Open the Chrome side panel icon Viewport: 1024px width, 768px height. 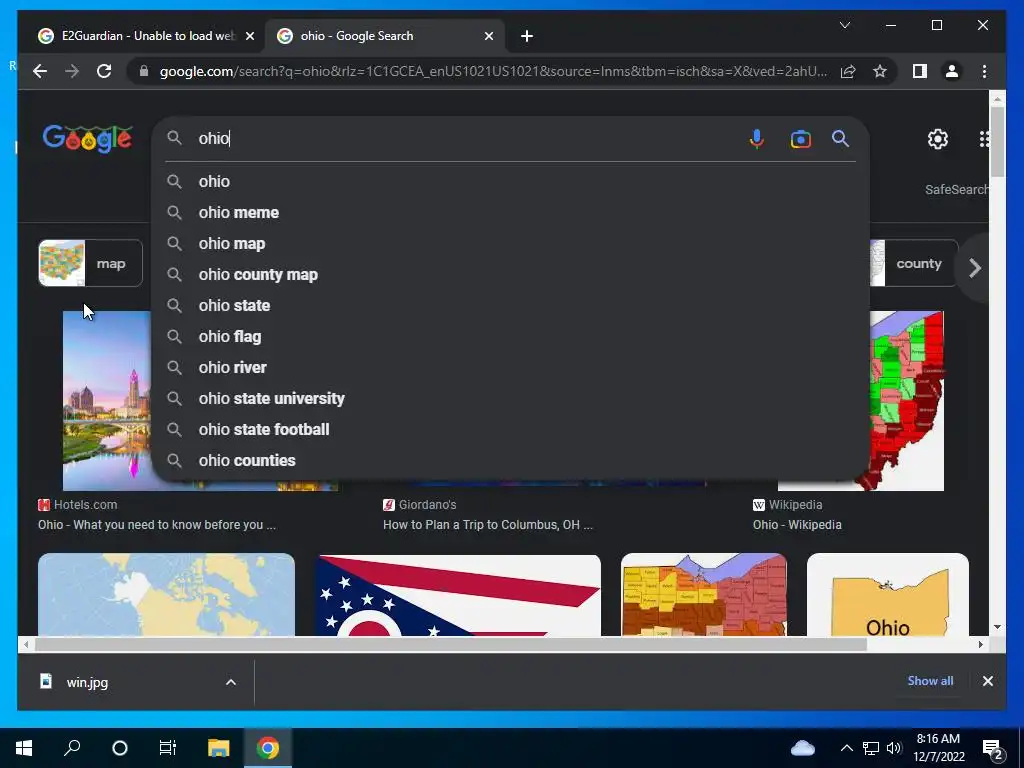coord(920,71)
